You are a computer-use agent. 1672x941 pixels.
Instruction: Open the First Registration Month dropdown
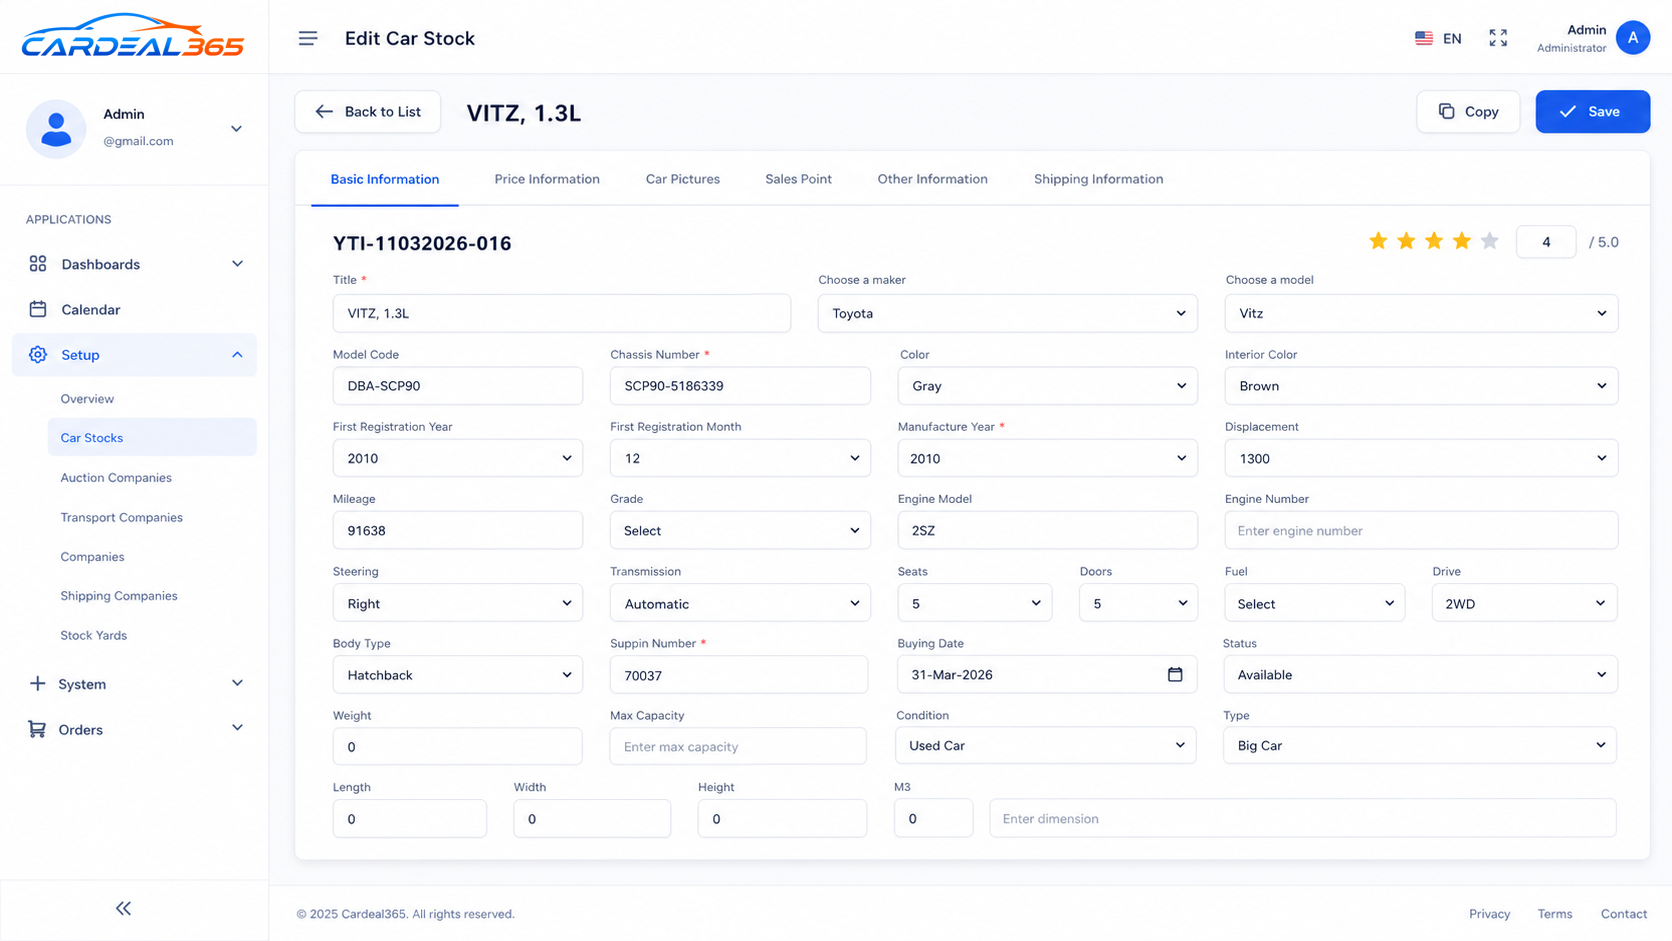pos(740,458)
